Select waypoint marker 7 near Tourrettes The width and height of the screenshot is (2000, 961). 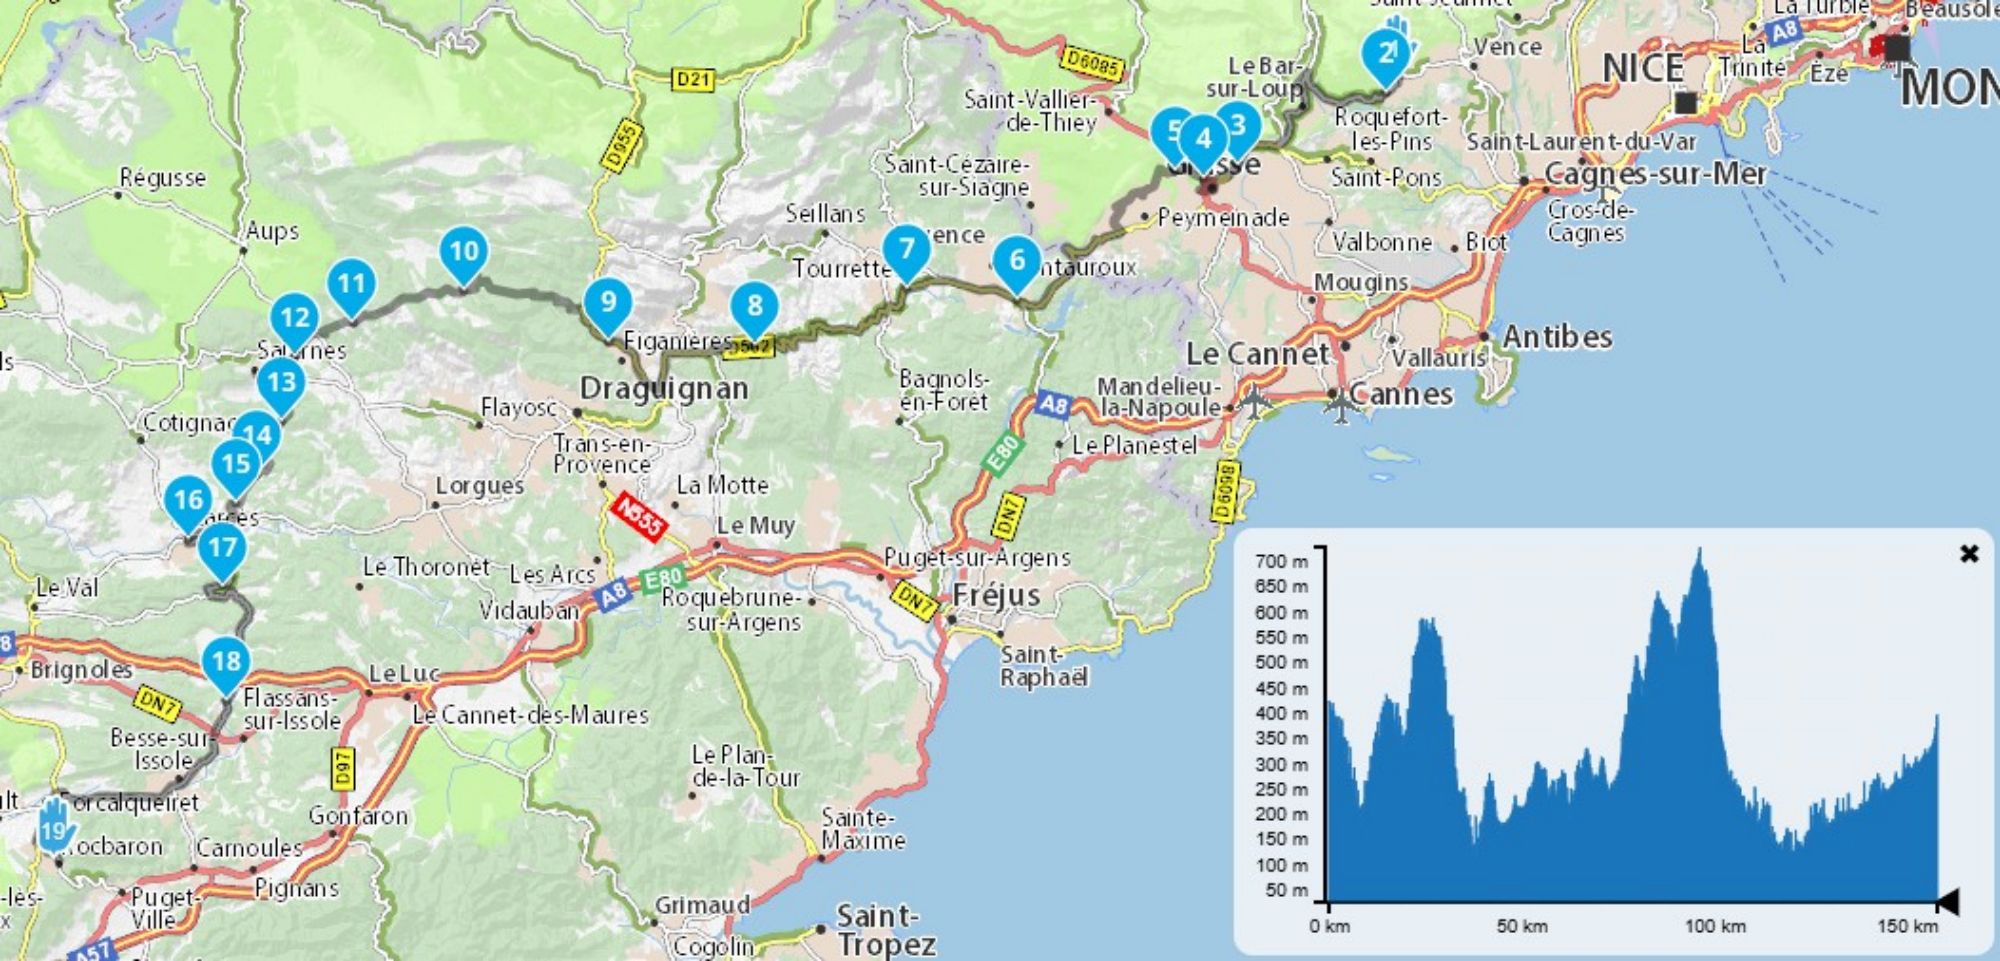906,249
